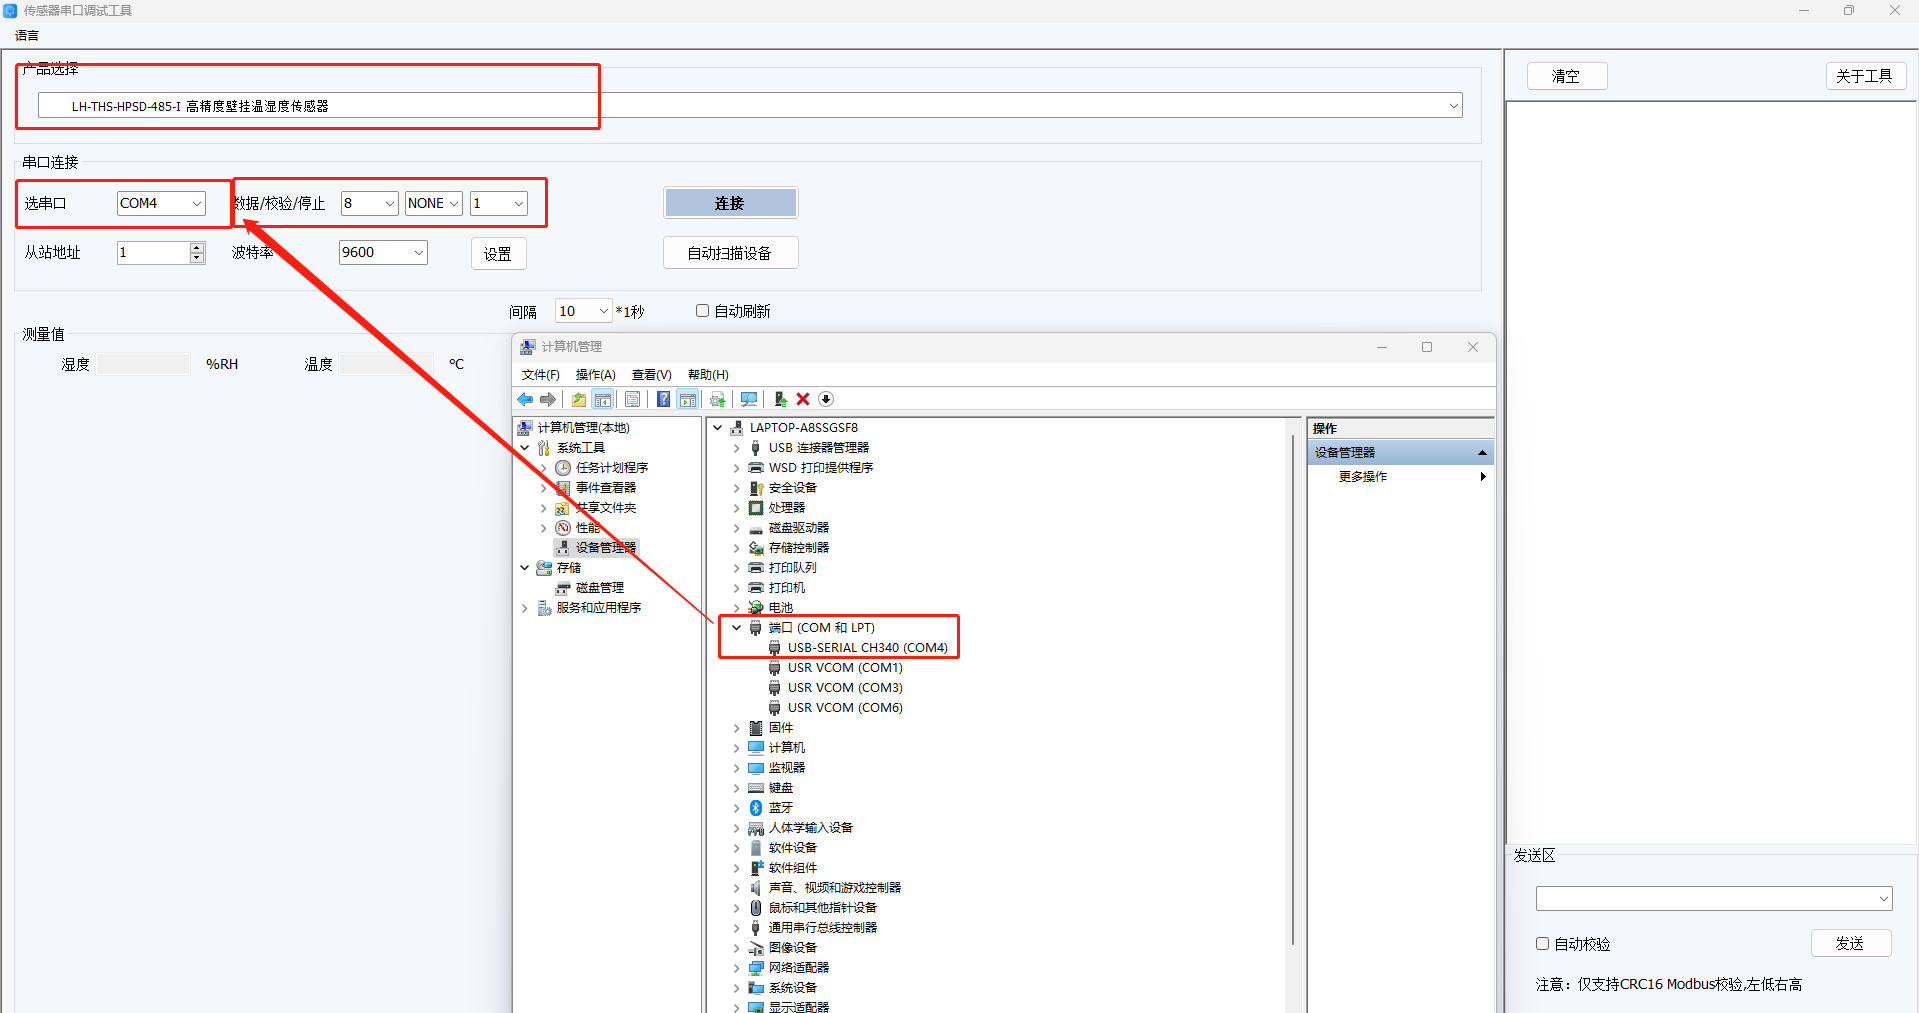Click the blue back arrow in Computer Management toolbar

click(525, 400)
